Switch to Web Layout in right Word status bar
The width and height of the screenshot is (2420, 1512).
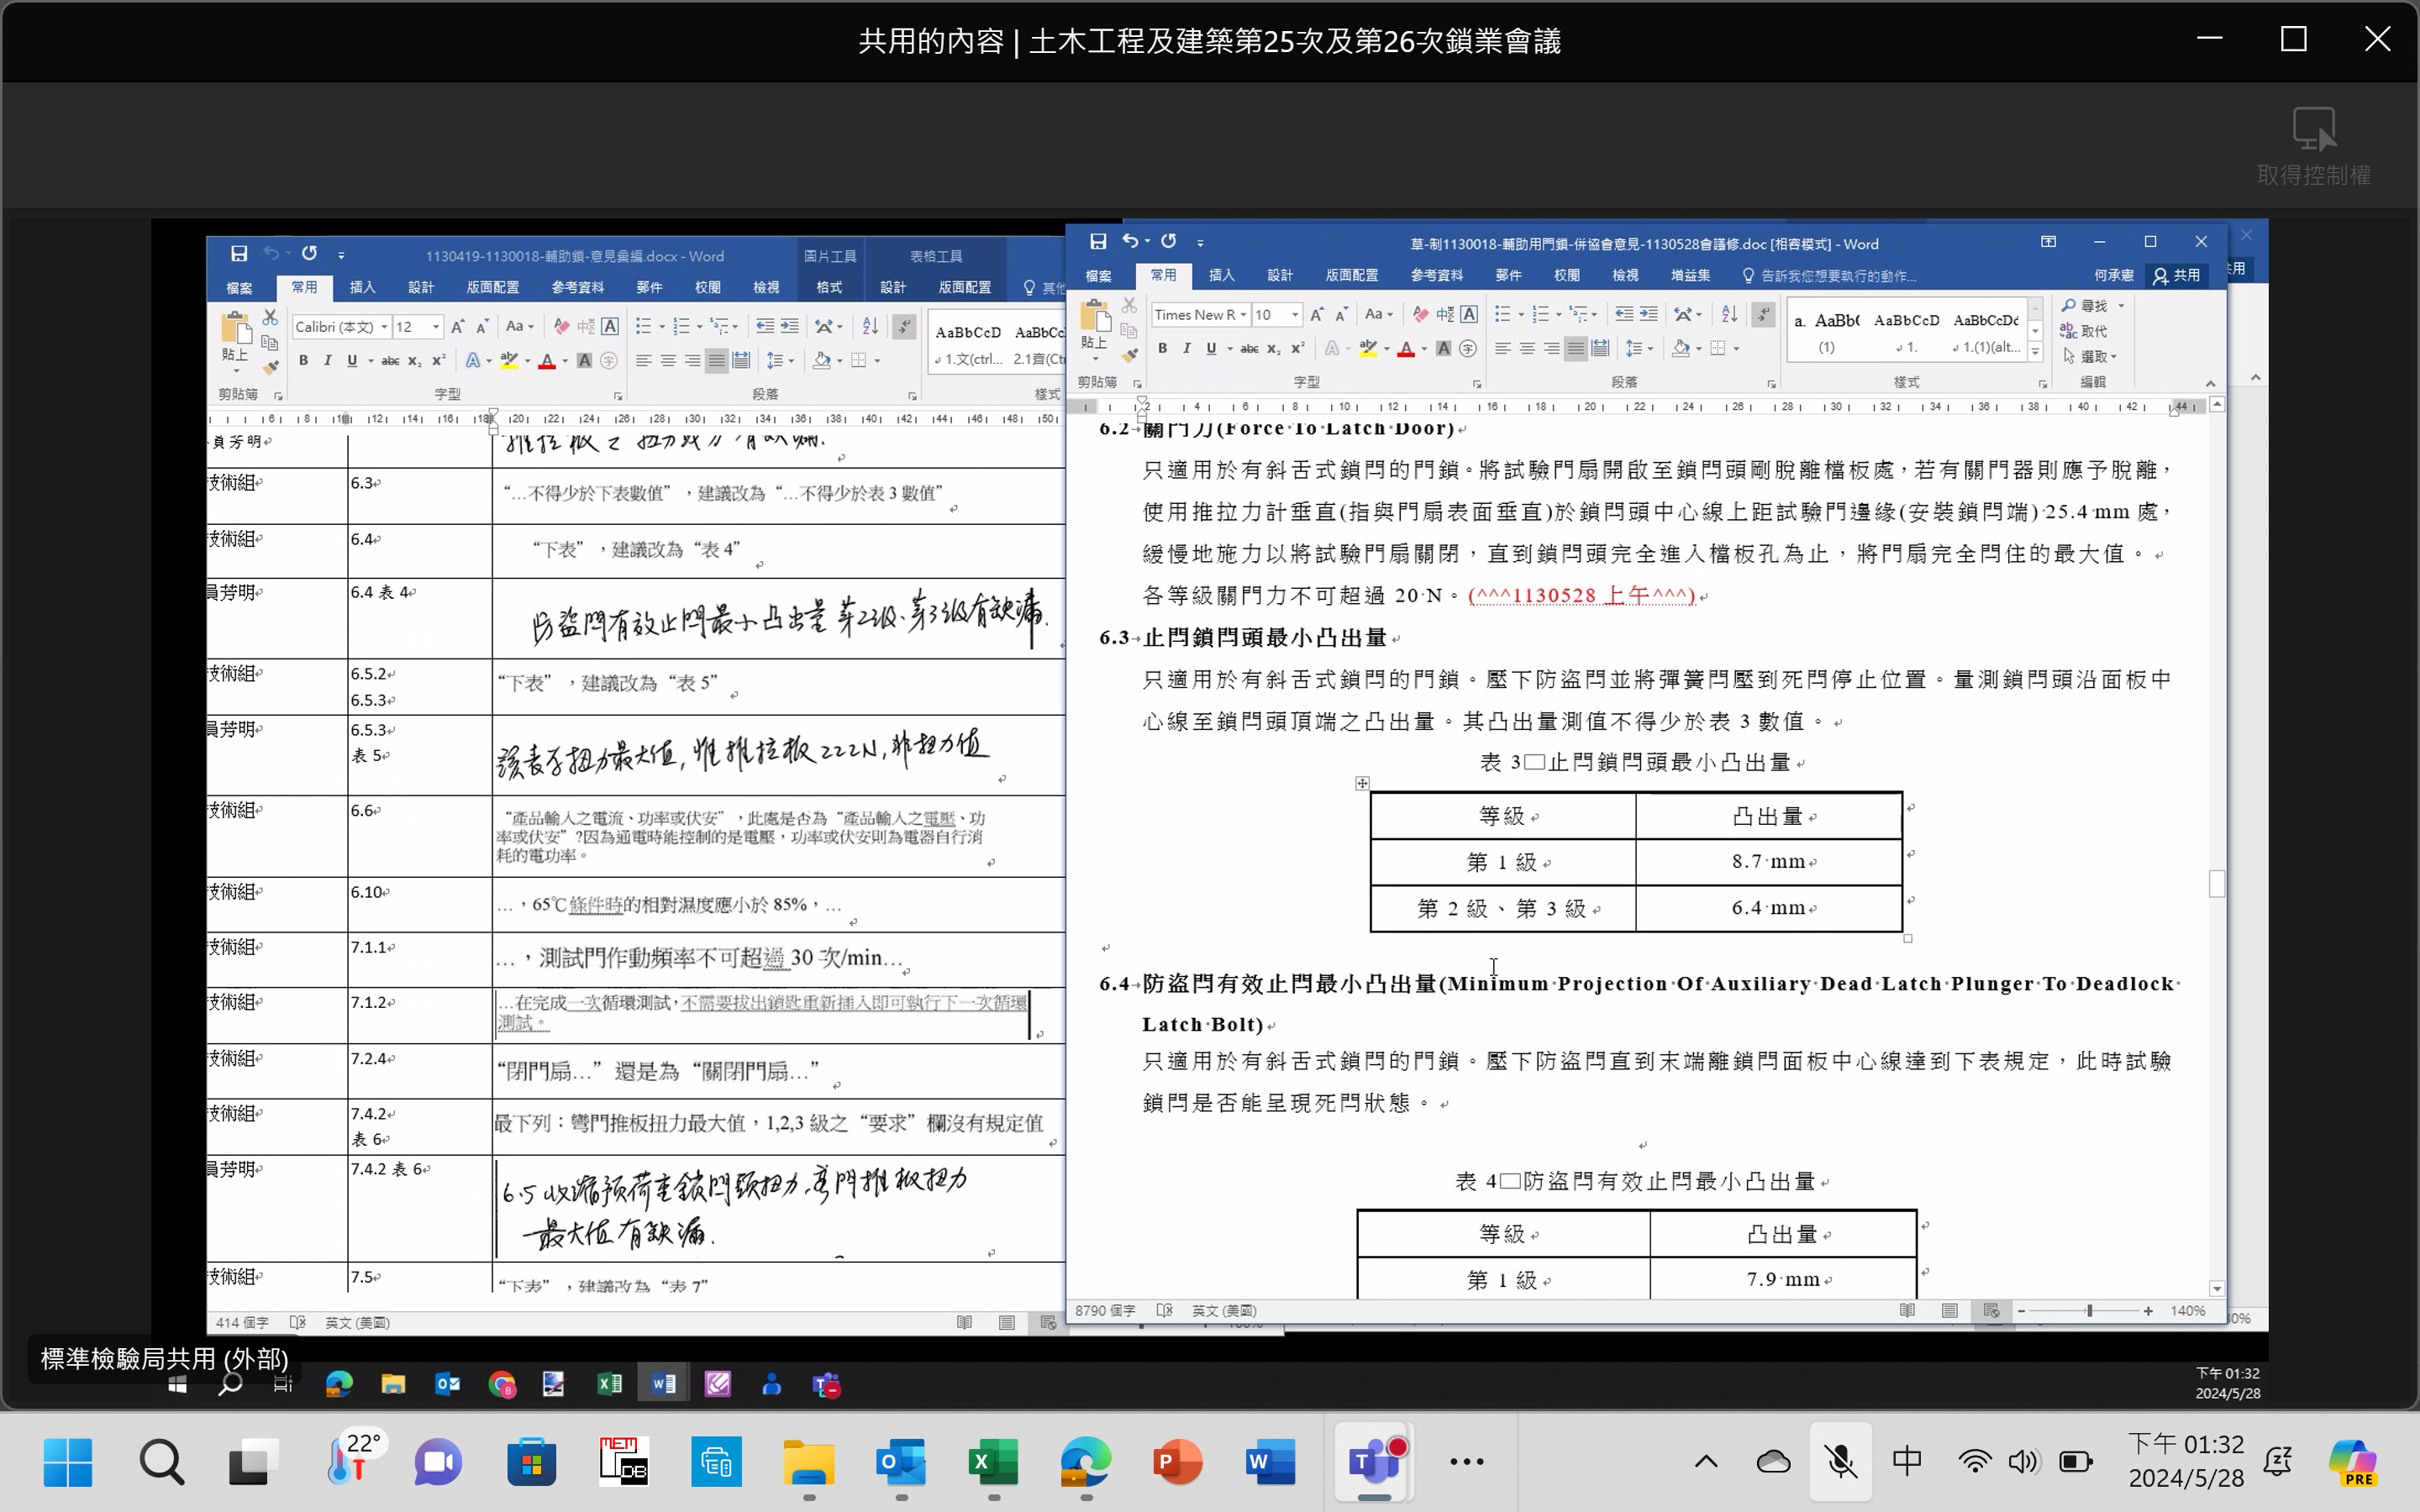[x=1991, y=1310]
